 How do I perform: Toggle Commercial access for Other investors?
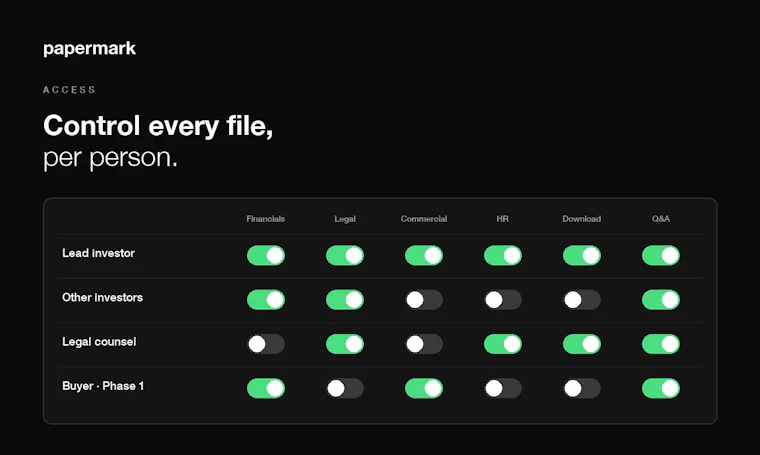pos(424,300)
